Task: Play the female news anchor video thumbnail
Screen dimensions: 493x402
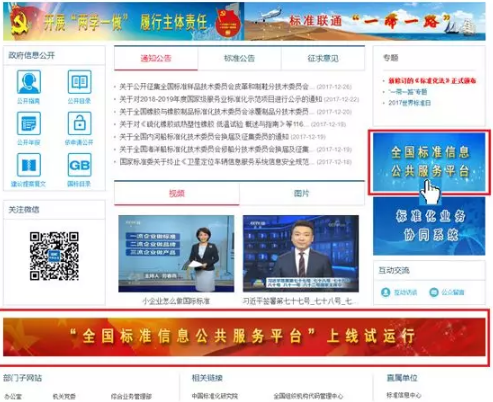Action: (x=176, y=254)
